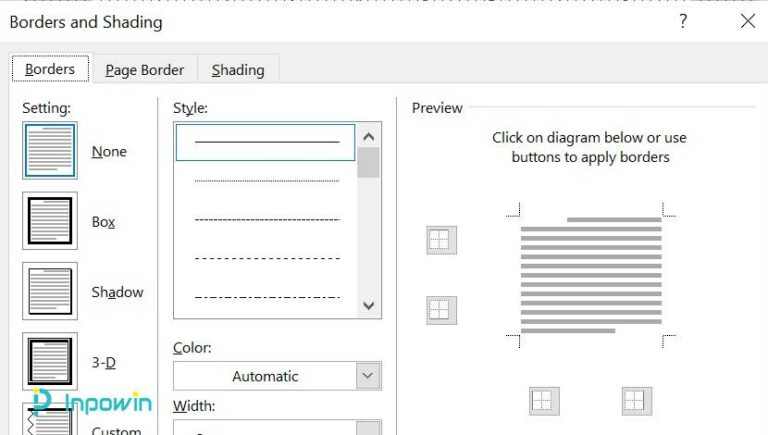Toggle the left border button under Preview
The height and width of the screenshot is (435, 768).
(544, 401)
